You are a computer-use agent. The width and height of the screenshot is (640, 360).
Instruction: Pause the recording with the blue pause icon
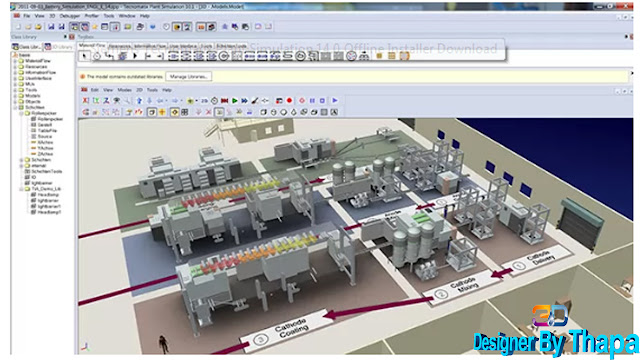pyautogui.click(x=312, y=100)
